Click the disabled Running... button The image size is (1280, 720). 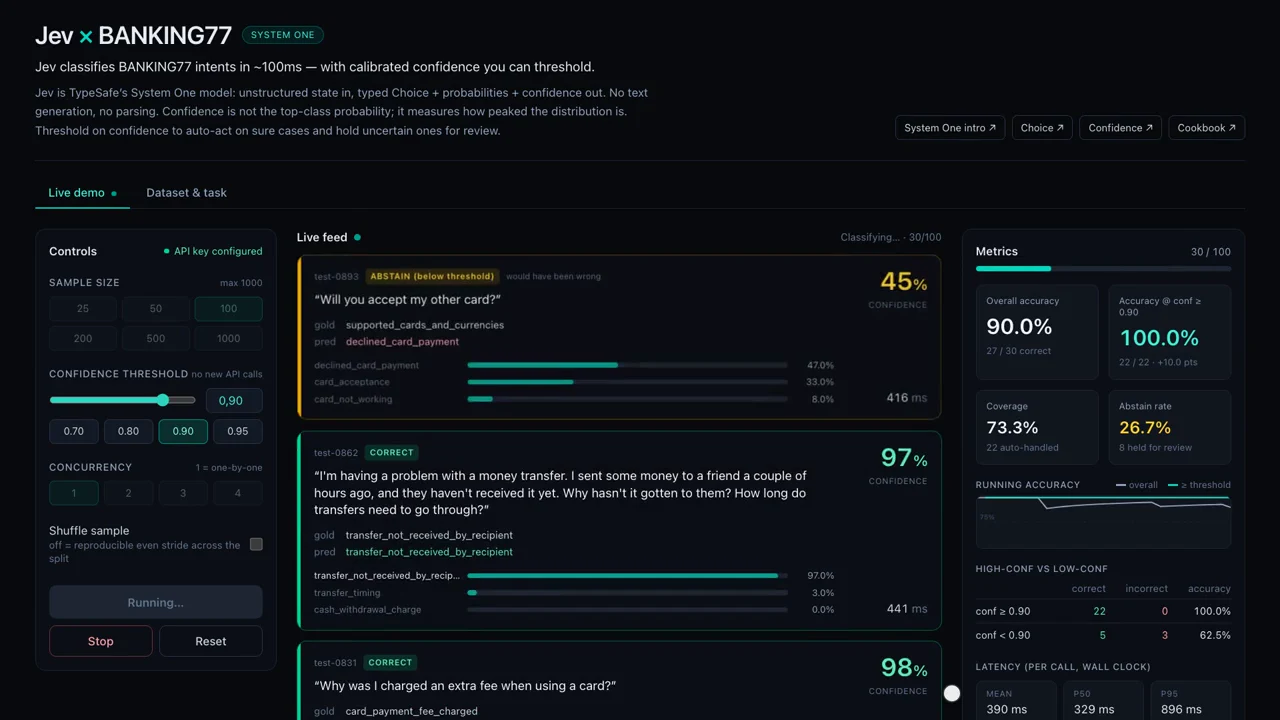point(156,603)
